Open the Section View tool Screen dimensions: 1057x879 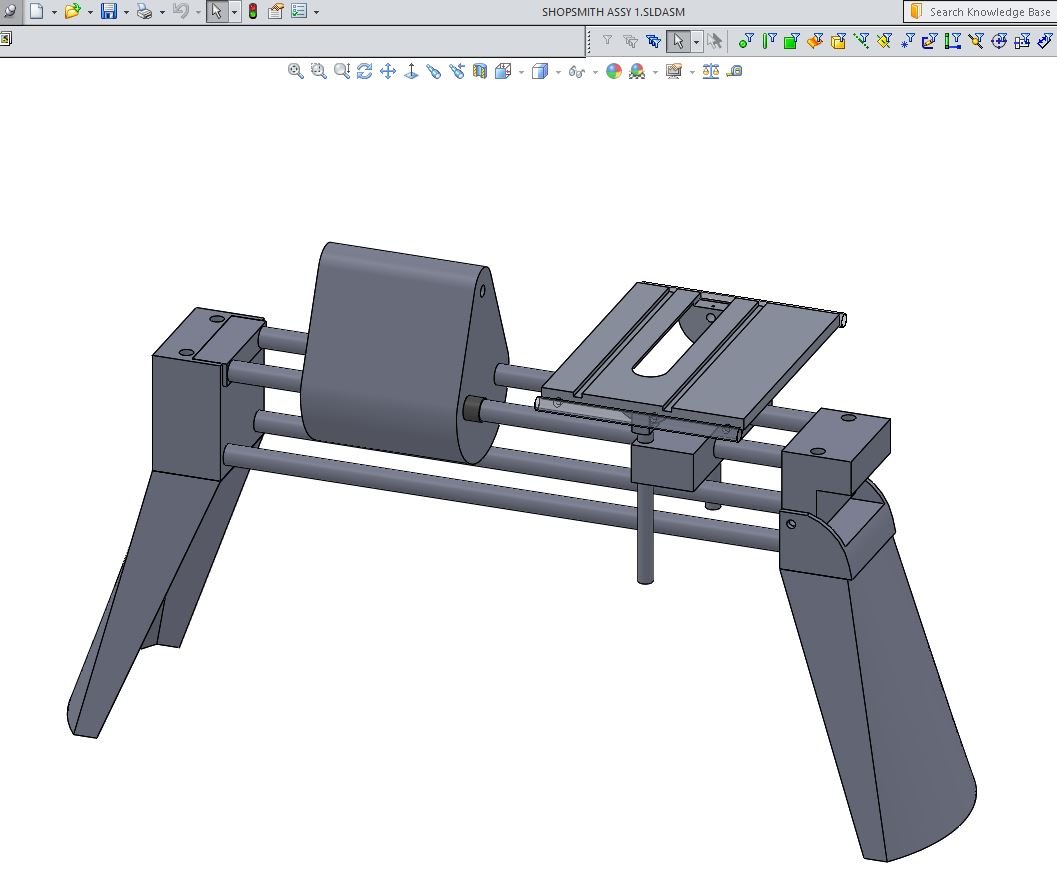(x=480, y=71)
